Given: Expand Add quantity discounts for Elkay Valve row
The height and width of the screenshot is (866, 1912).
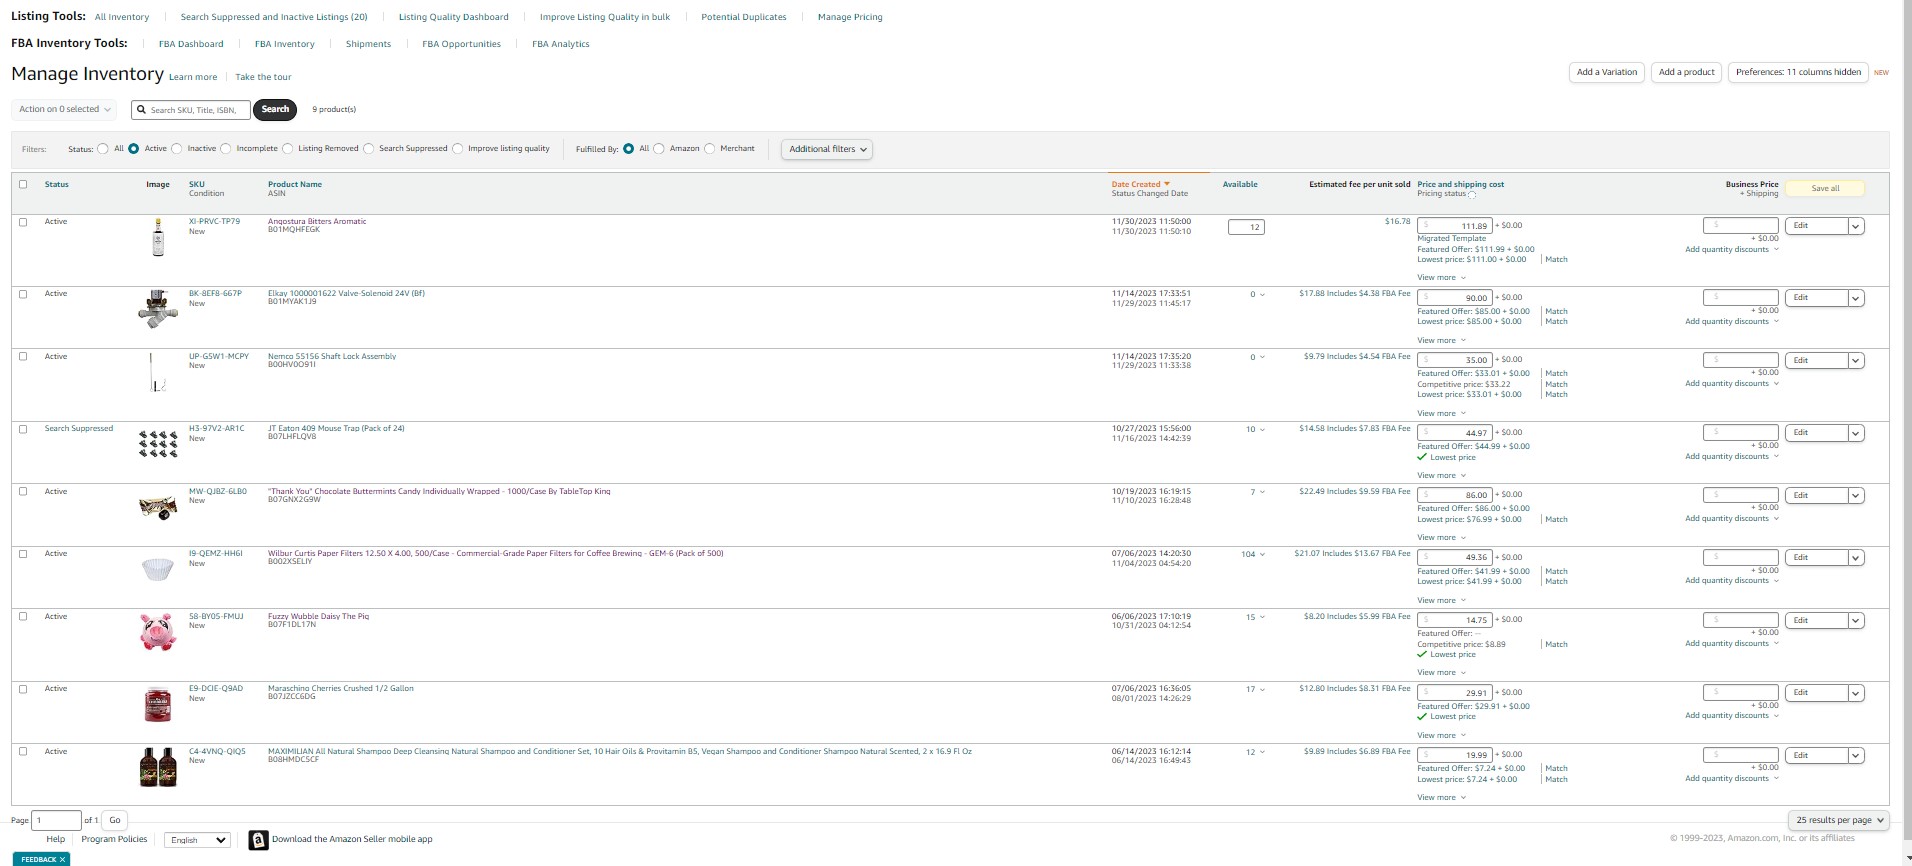Looking at the screenshot, I should coord(1732,321).
